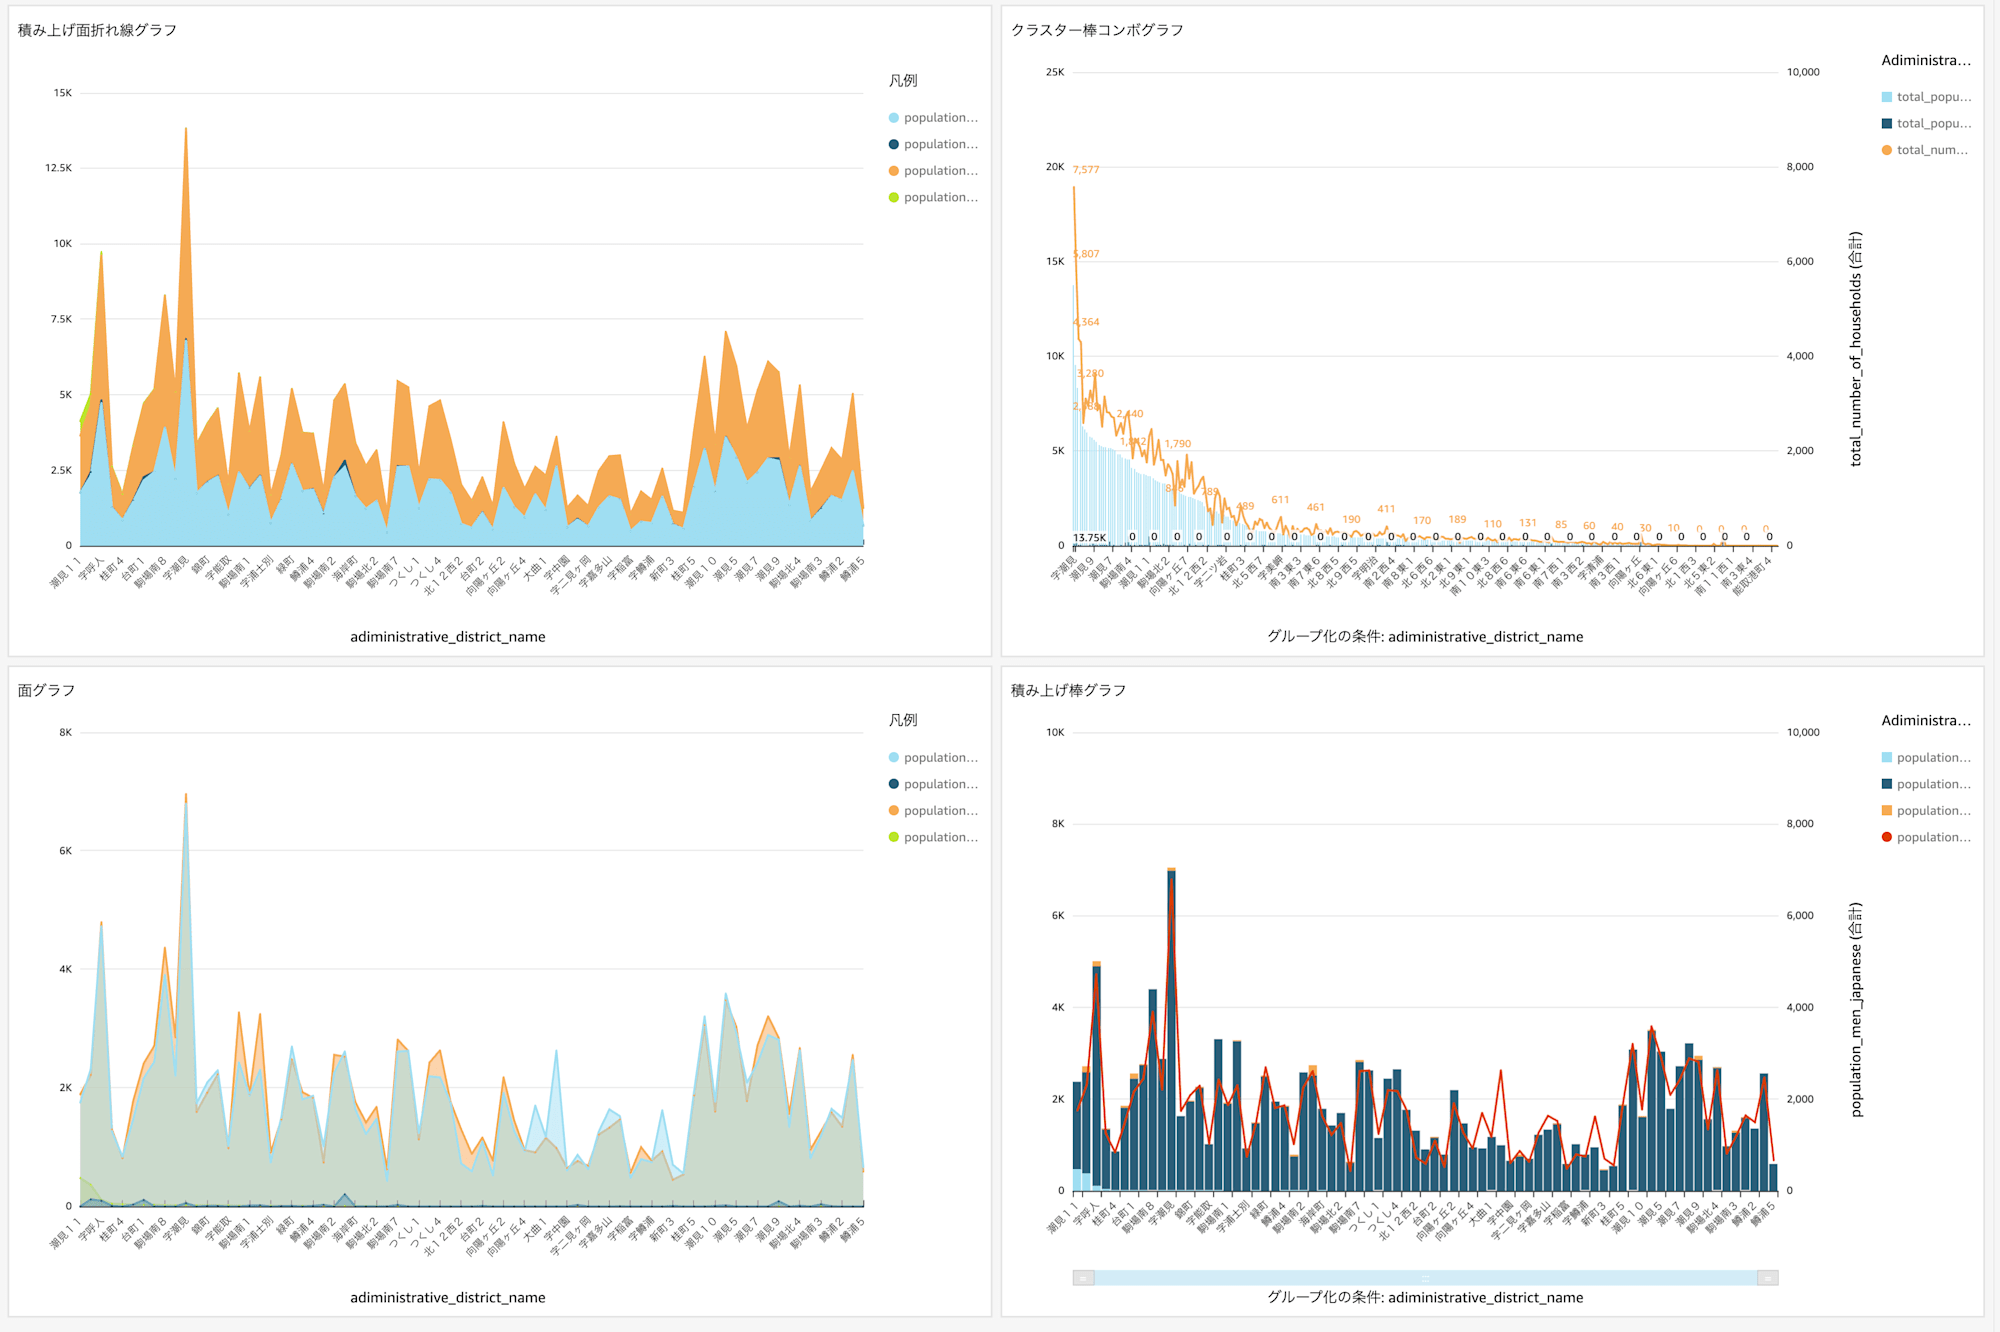2000x1332 pixels.
Task: Click グループ化の条件 axis title in combo chart
Action: pos(1425,637)
